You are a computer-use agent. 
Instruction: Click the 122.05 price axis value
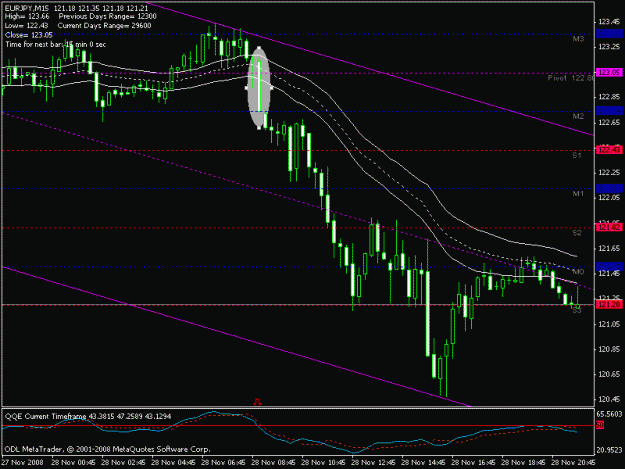609,198
